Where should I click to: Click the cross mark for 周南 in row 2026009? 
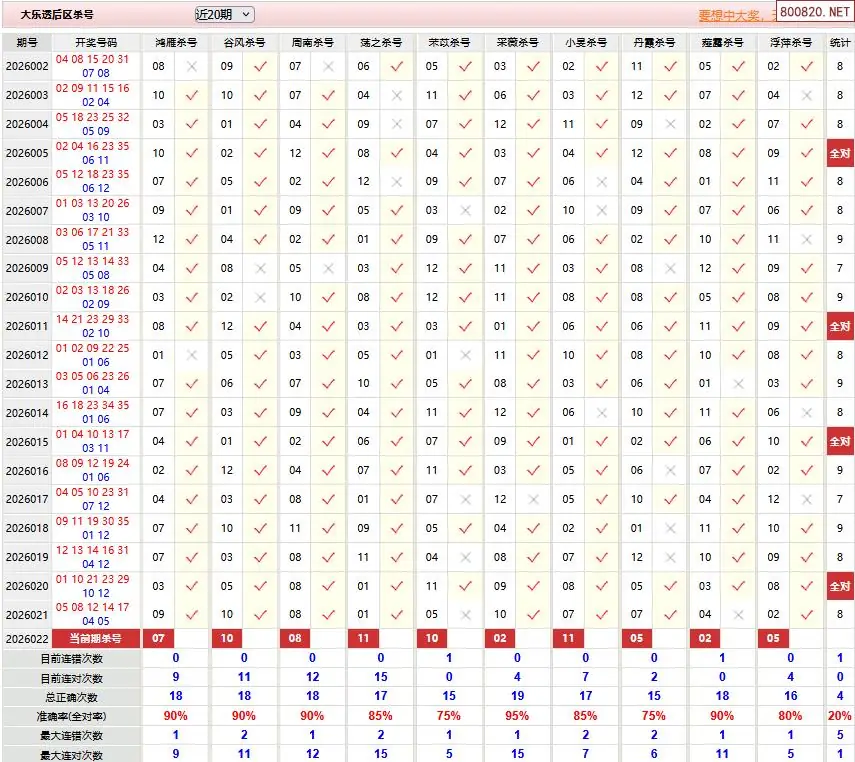(329, 268)
